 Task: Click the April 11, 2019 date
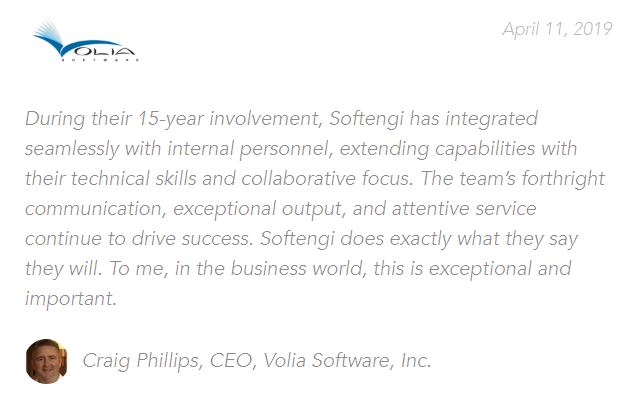tap(557, 29)
